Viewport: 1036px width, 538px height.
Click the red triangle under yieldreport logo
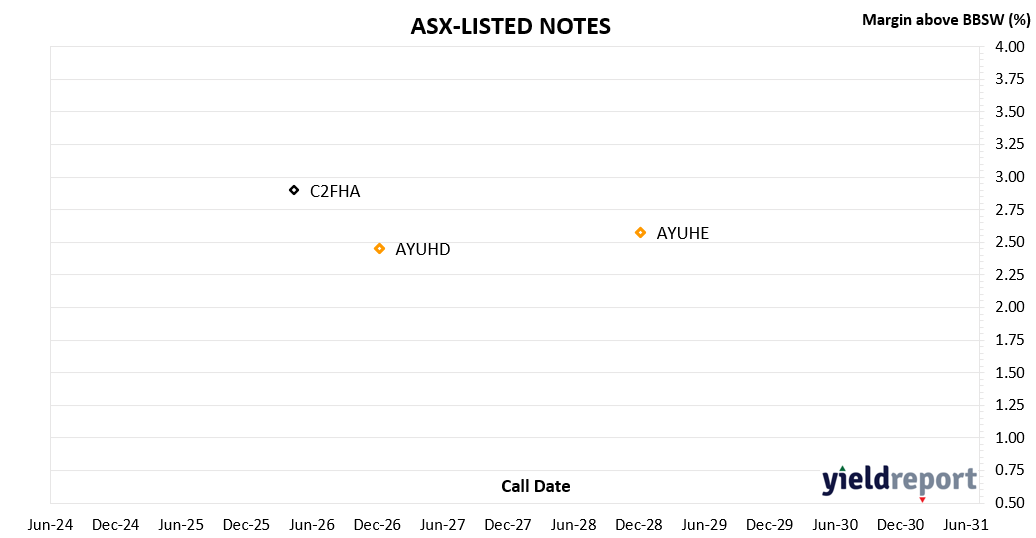pos(922,500)
